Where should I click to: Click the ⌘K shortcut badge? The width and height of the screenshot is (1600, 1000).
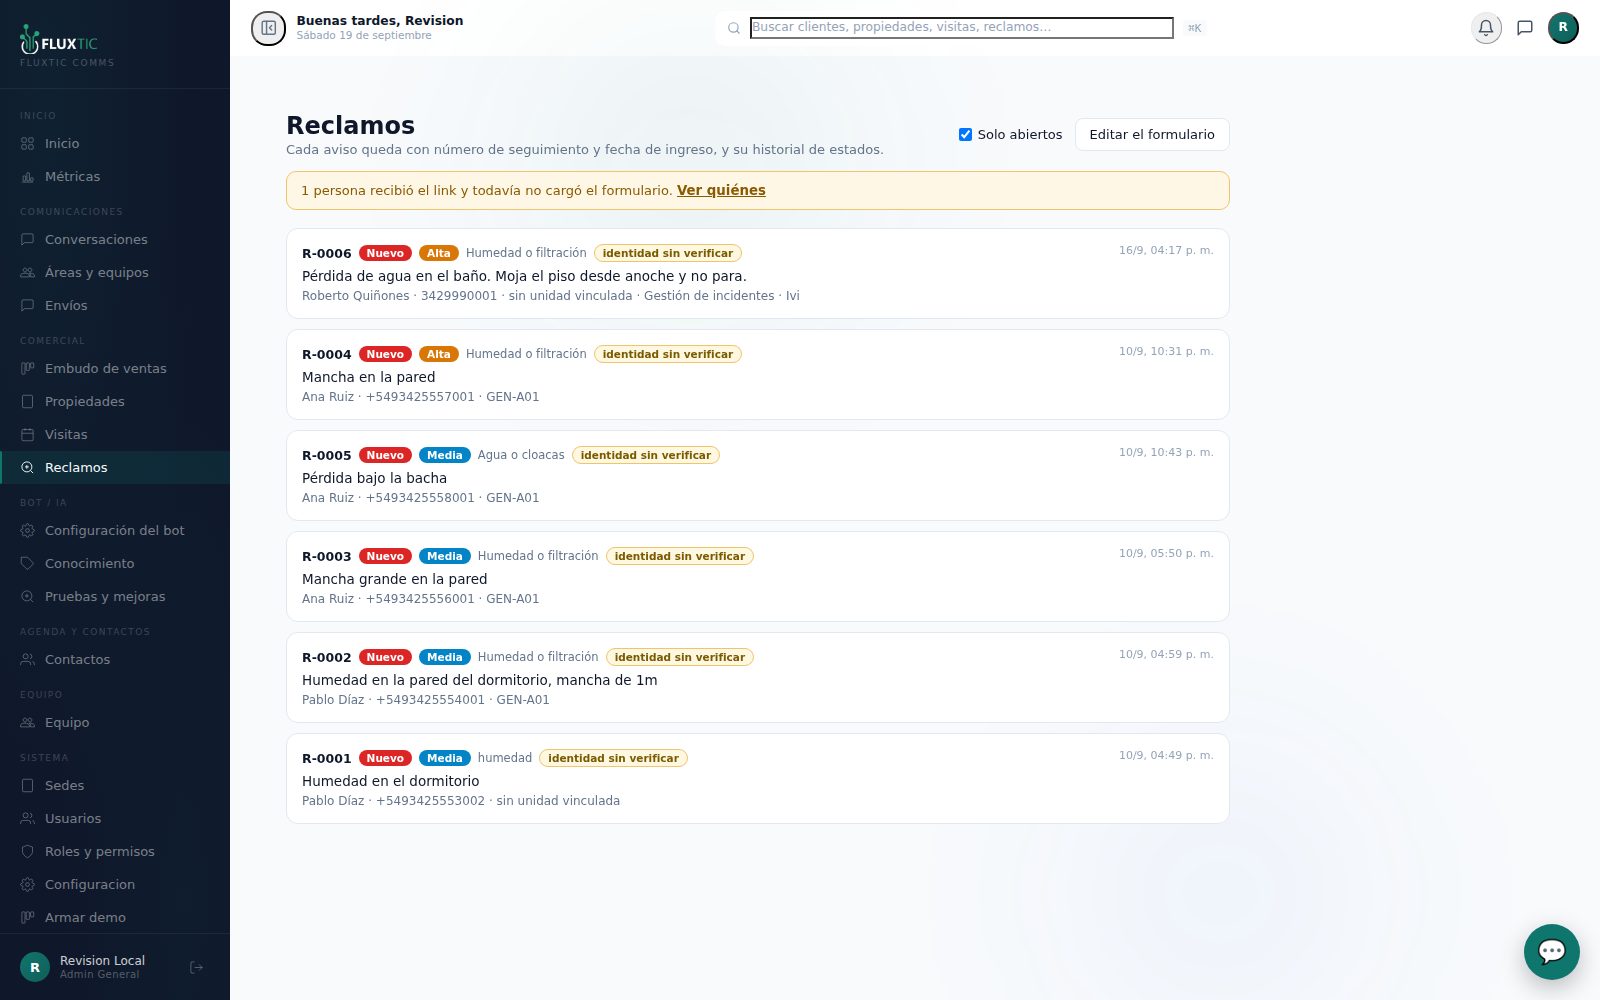[x=1194, y=28]
